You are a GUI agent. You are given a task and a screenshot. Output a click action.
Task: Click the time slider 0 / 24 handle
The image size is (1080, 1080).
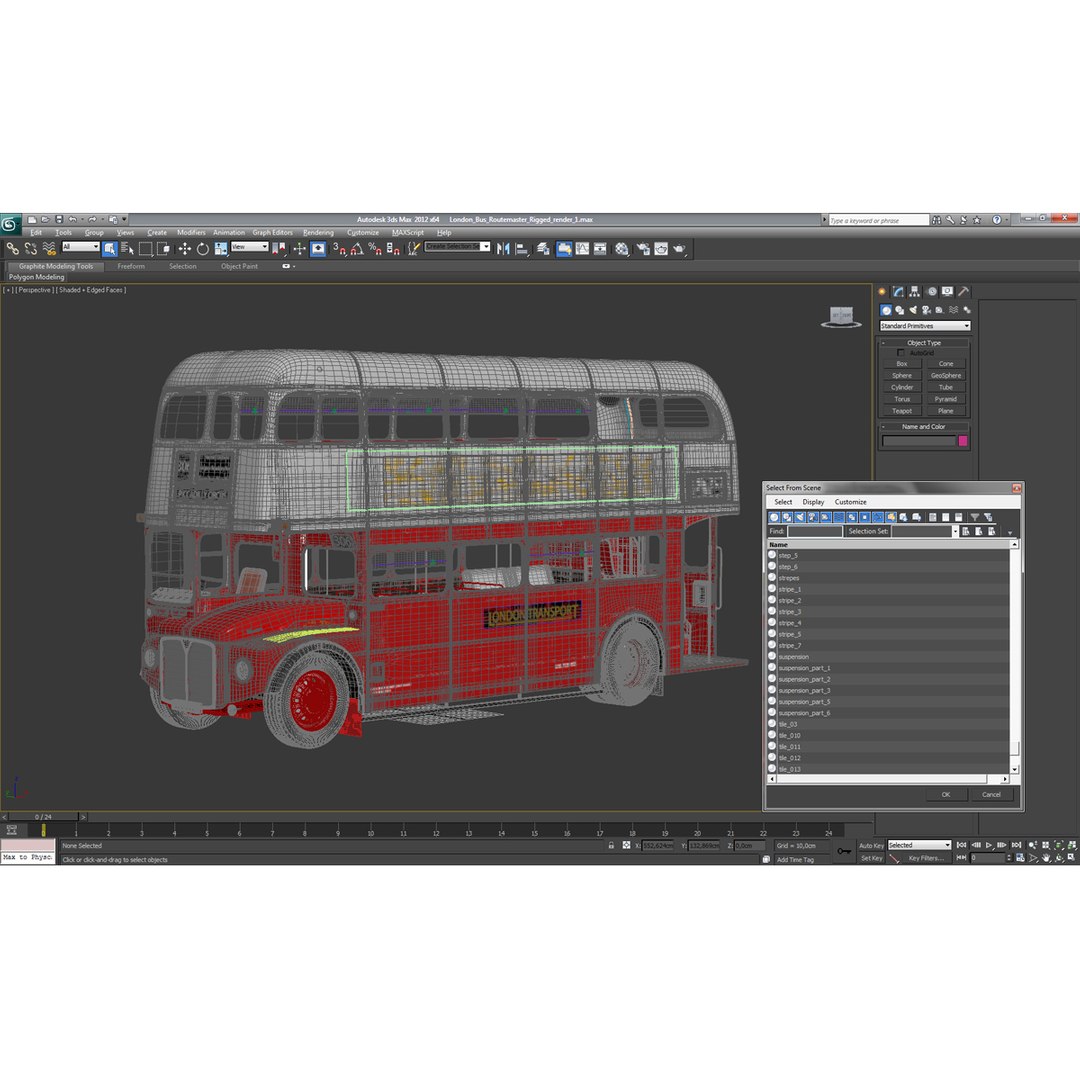click(43, 817)
